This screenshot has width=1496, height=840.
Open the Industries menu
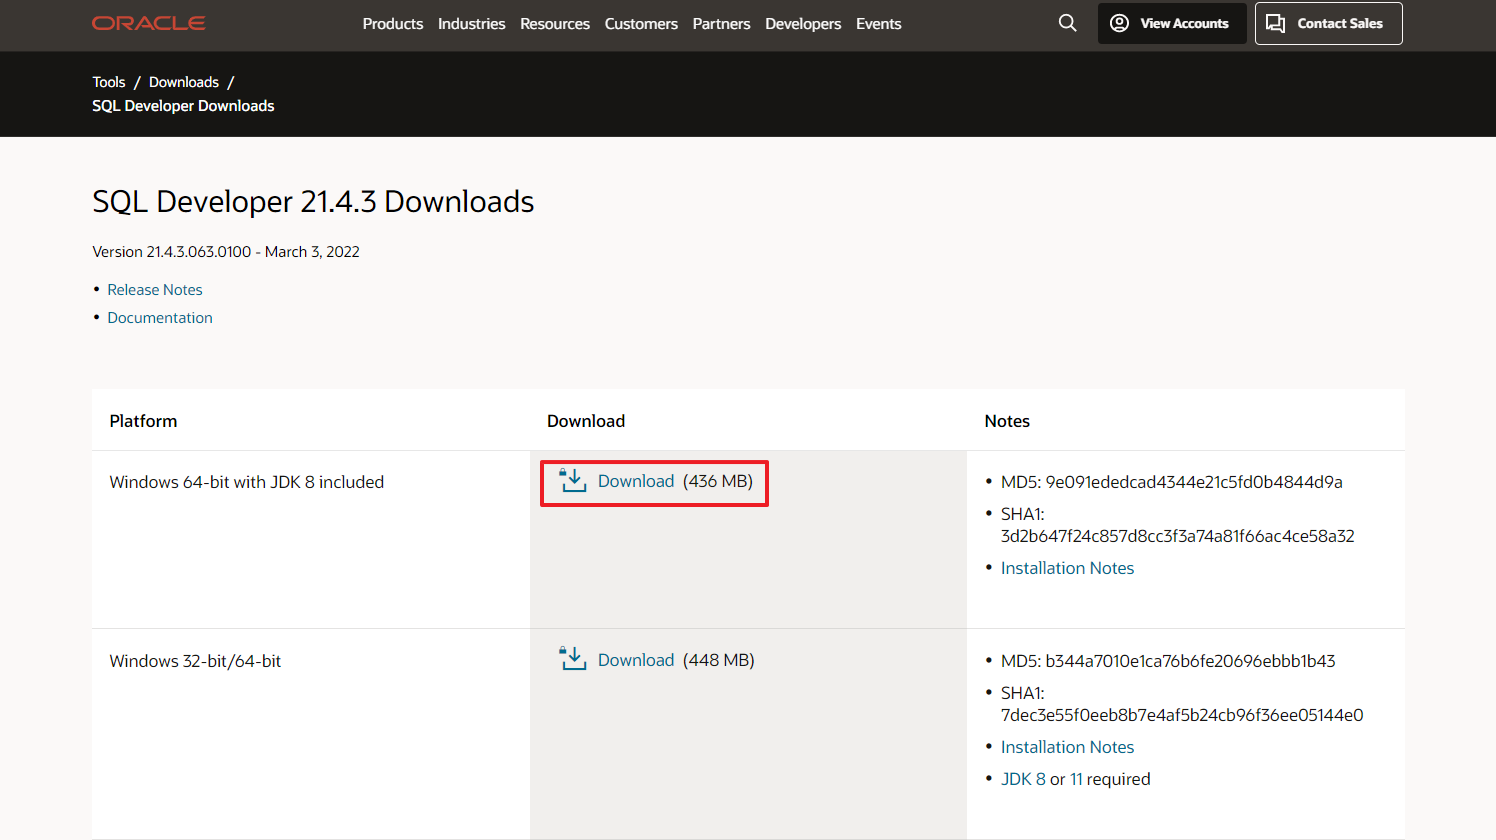tap(472, 24)
